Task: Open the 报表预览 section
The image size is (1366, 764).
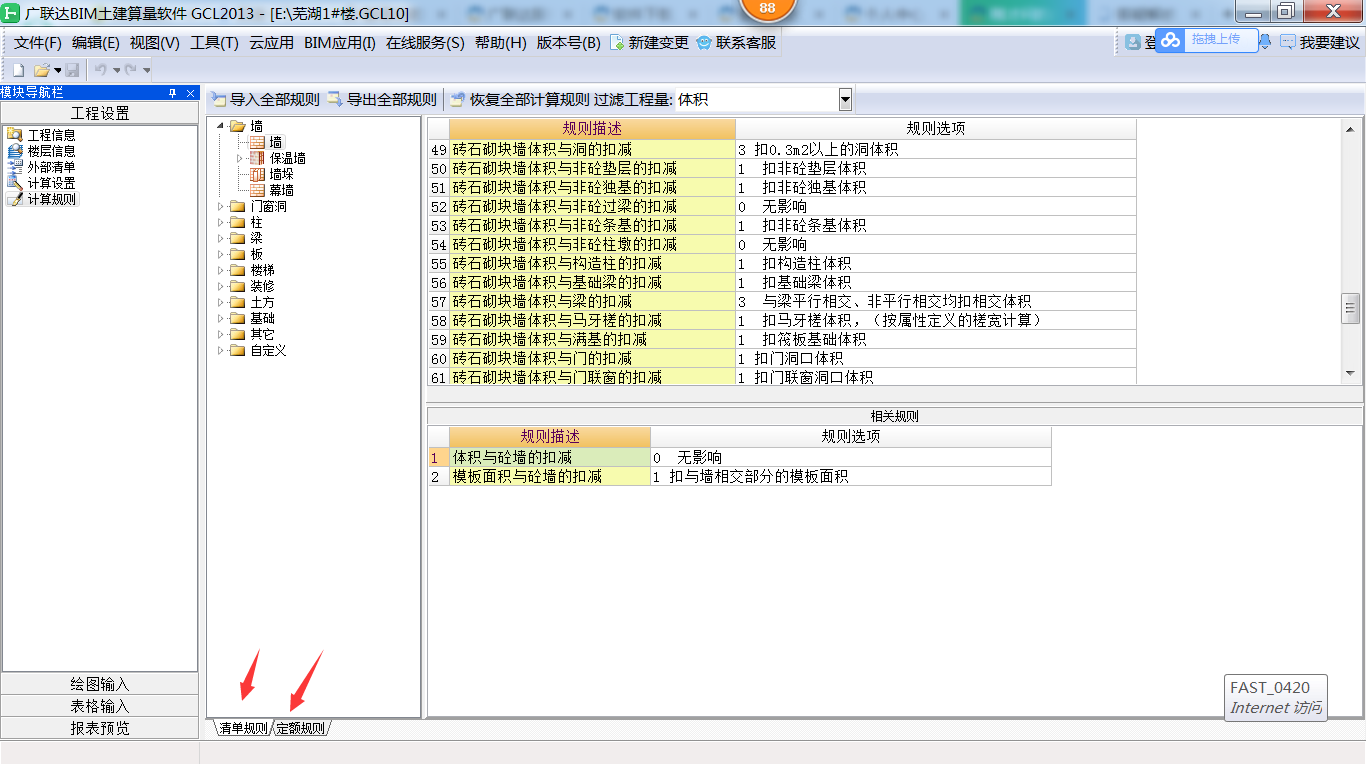Action: coord(100,728)
